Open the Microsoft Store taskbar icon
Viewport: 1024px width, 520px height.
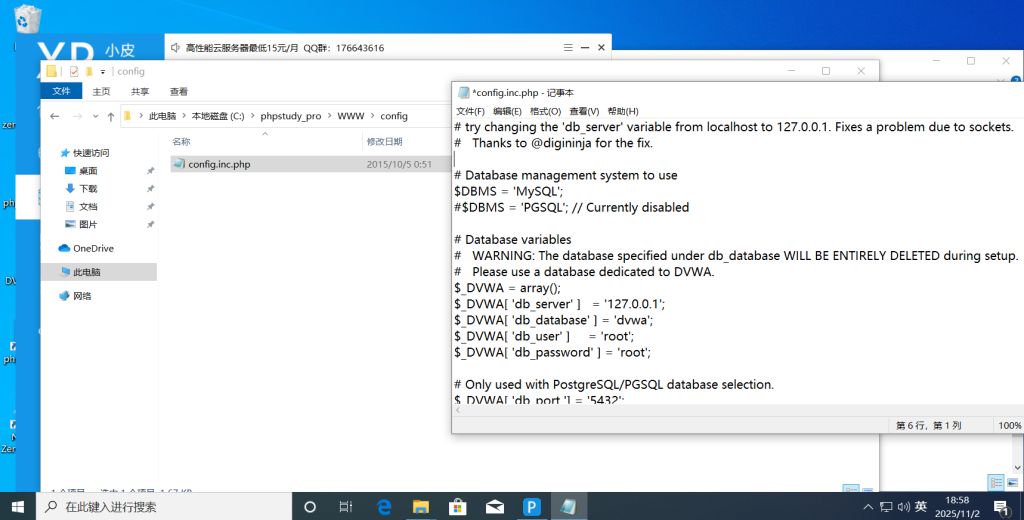coord(458,507)
